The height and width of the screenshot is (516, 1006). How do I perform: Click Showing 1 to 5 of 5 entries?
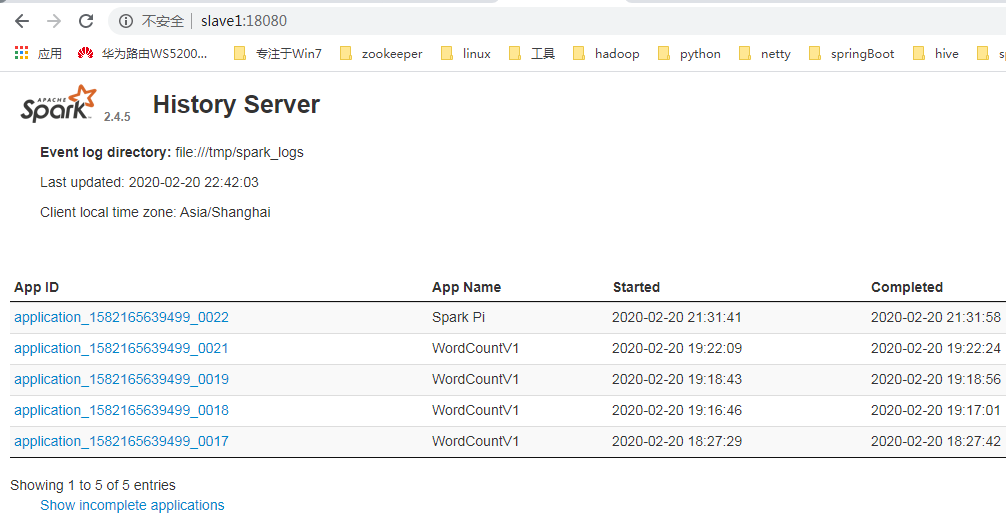pos(93,485)
